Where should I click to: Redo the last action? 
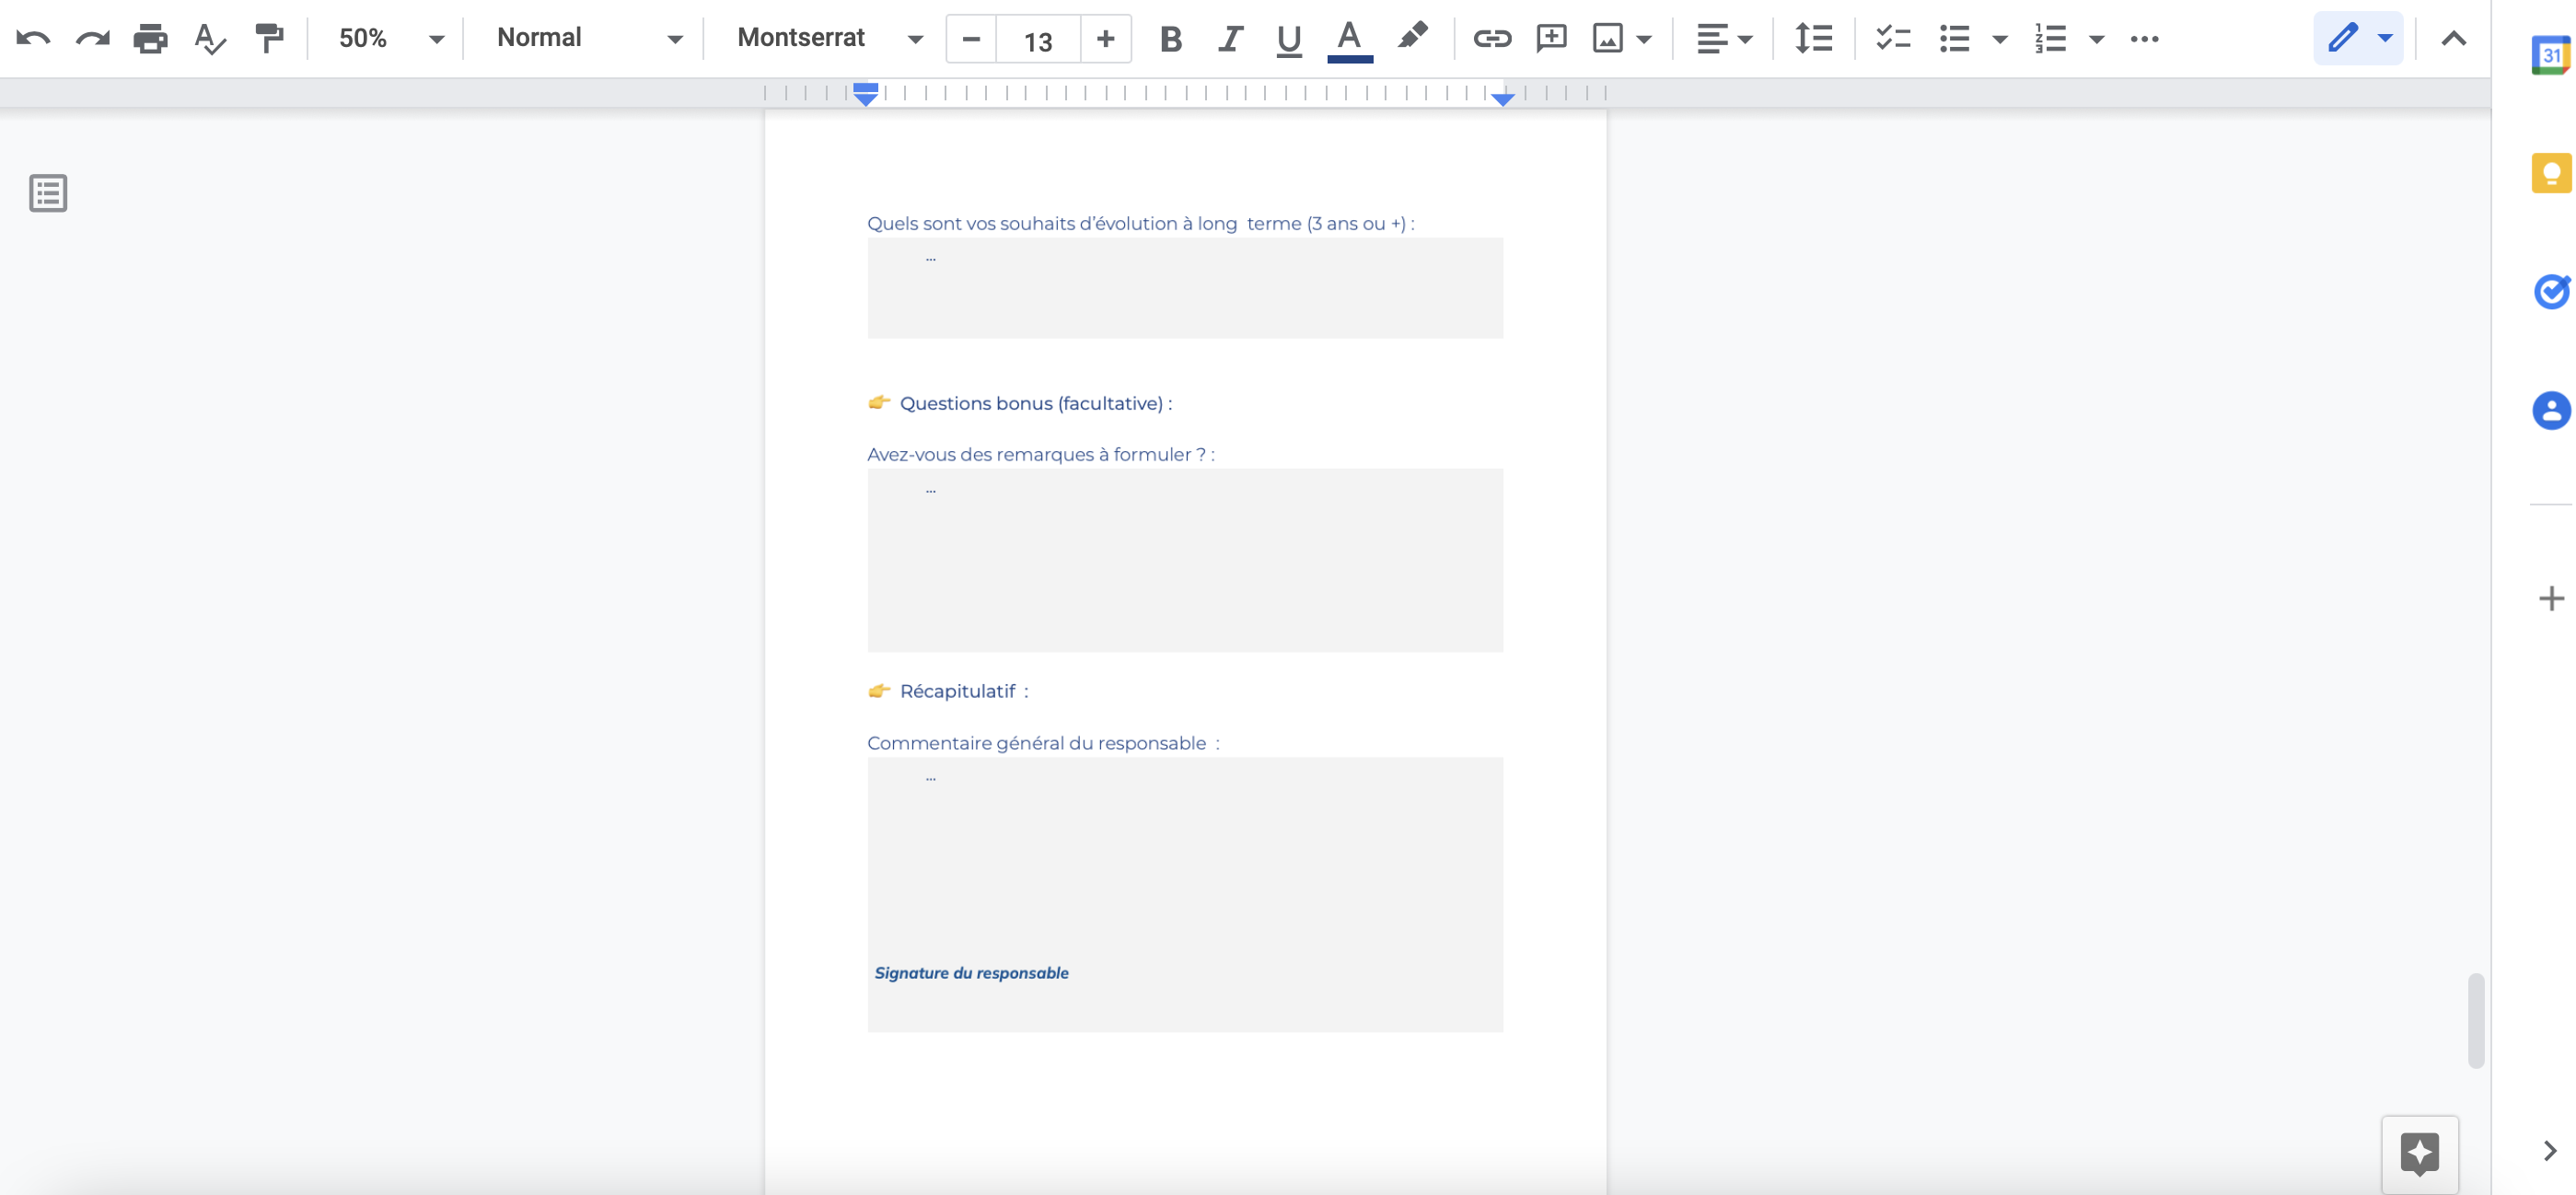click(92, 39)
